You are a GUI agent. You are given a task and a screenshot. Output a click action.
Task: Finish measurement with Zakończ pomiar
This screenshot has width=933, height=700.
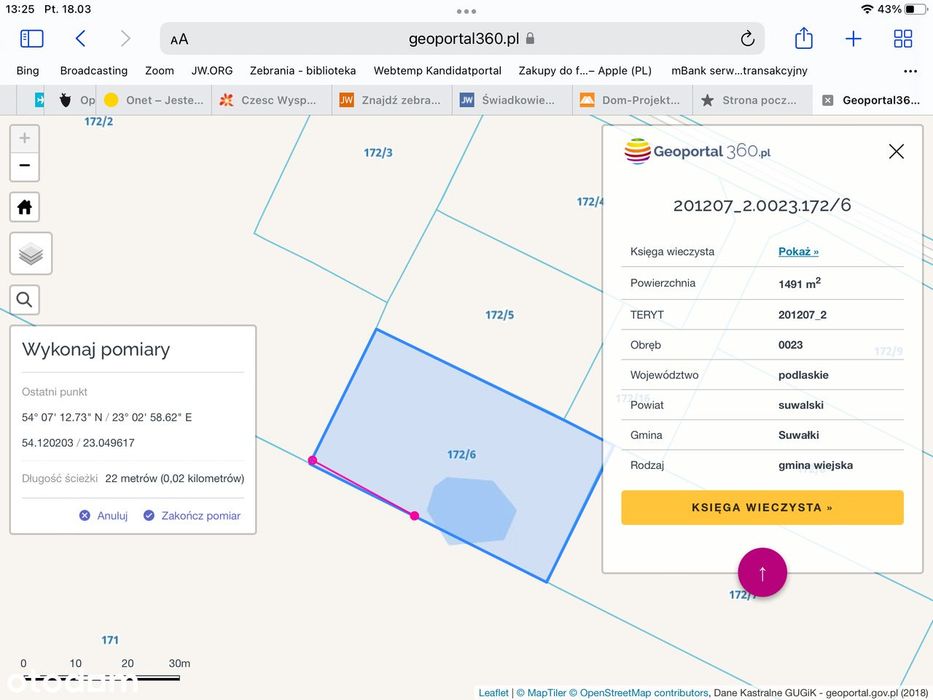pos(192,515)
